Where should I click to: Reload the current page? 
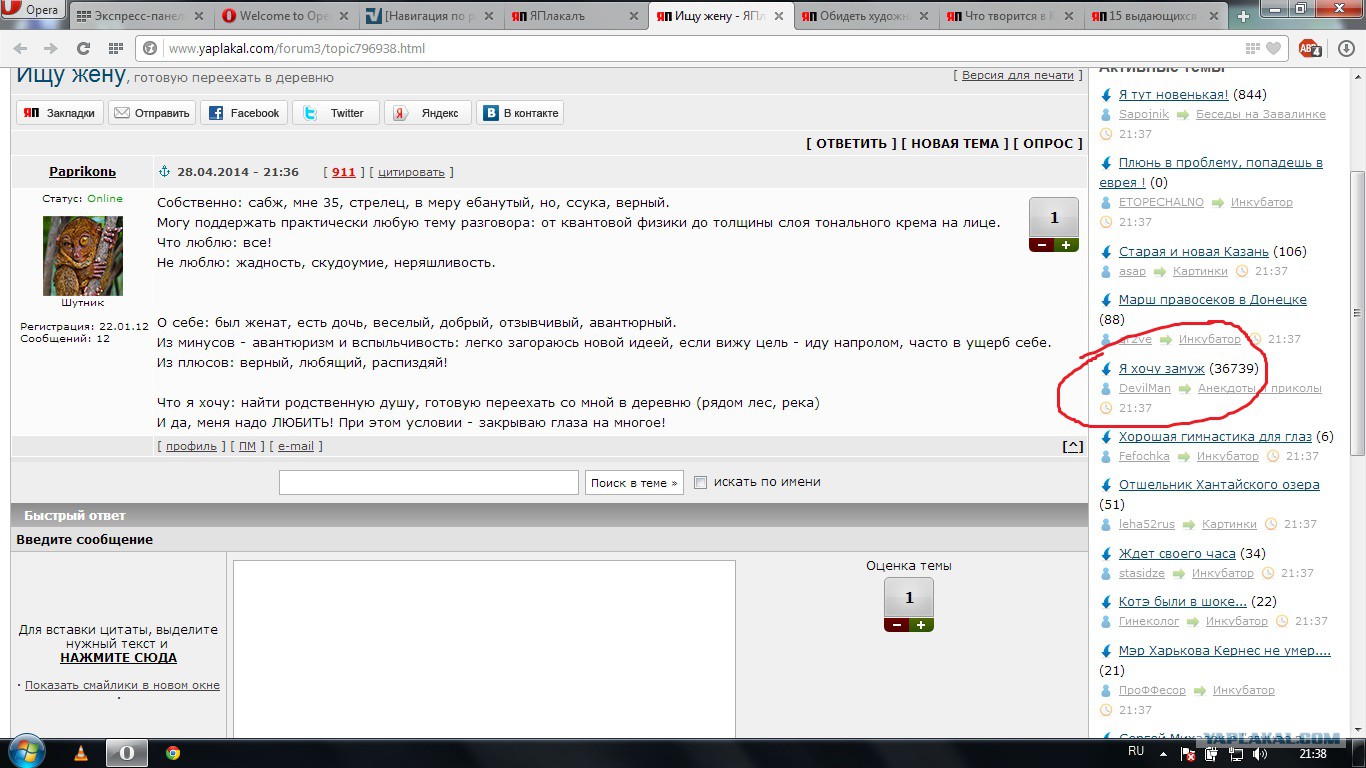coord(83,48)
